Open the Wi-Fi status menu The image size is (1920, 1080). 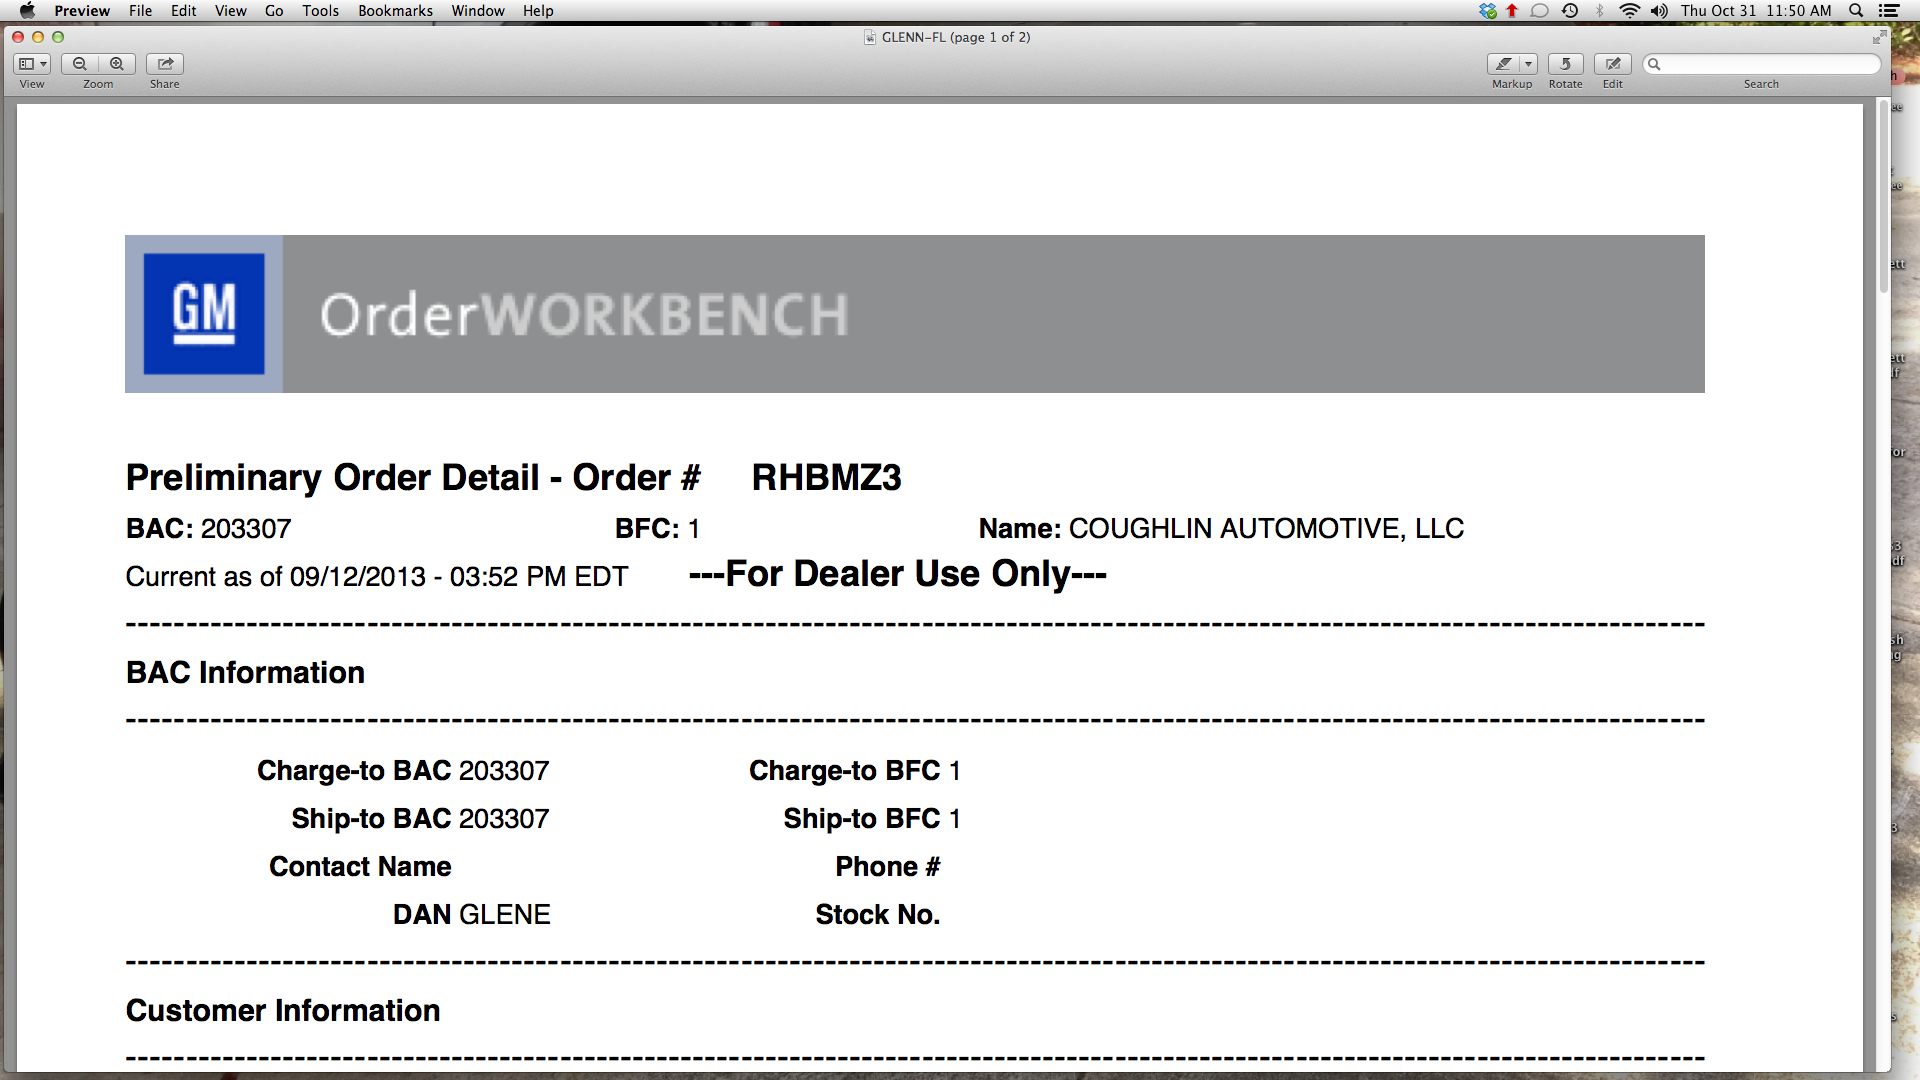[1630, 11]
